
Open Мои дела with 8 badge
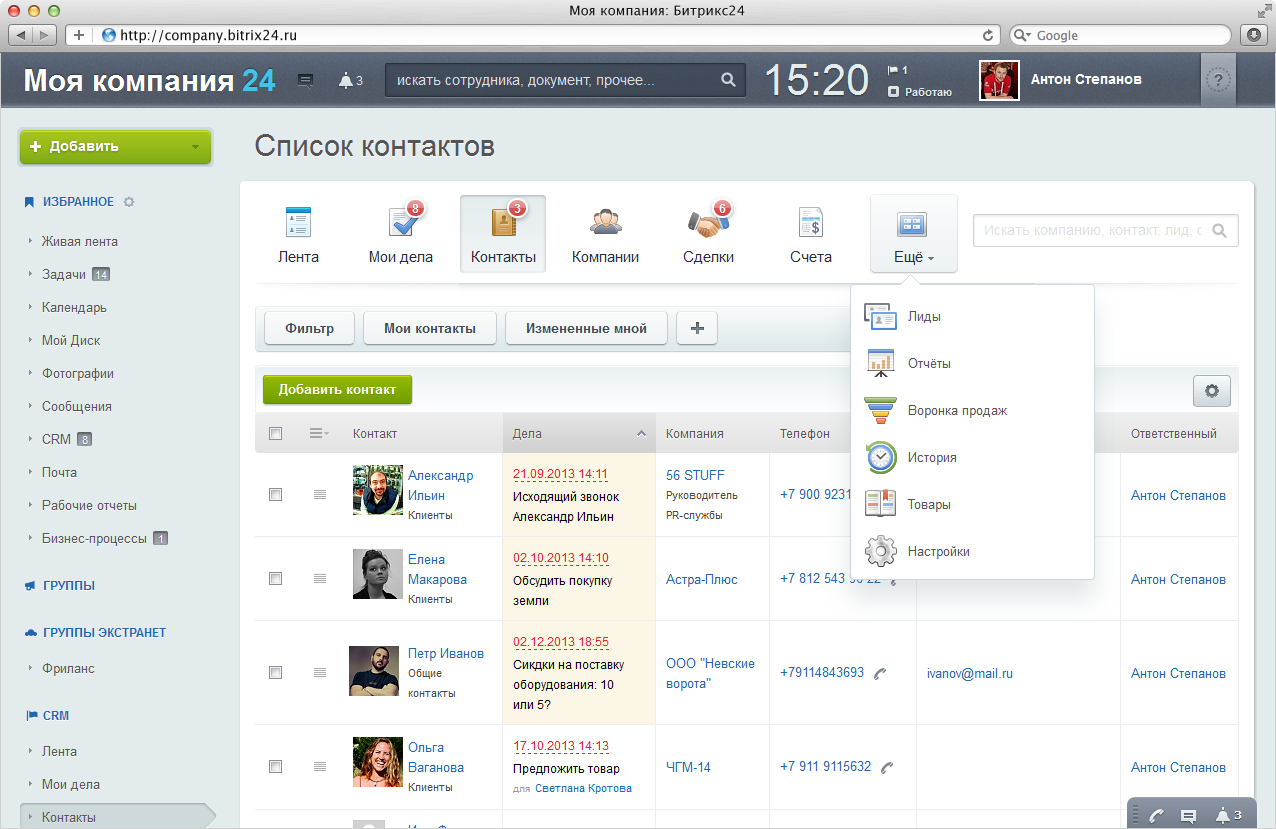(403, 222)
